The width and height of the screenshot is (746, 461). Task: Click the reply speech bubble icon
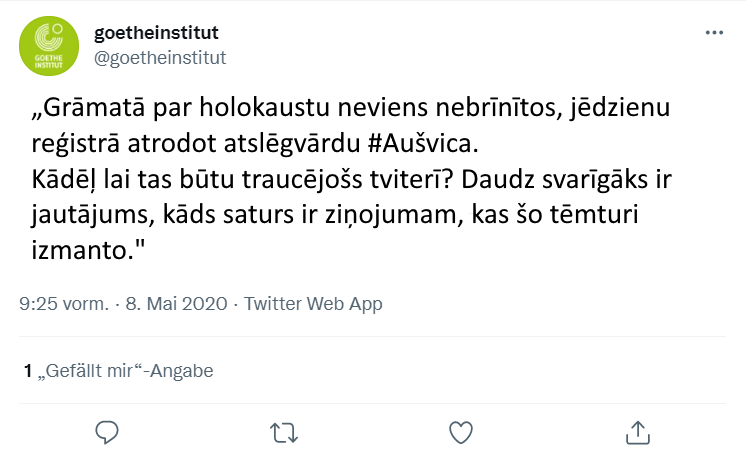(x=107, y=432)
